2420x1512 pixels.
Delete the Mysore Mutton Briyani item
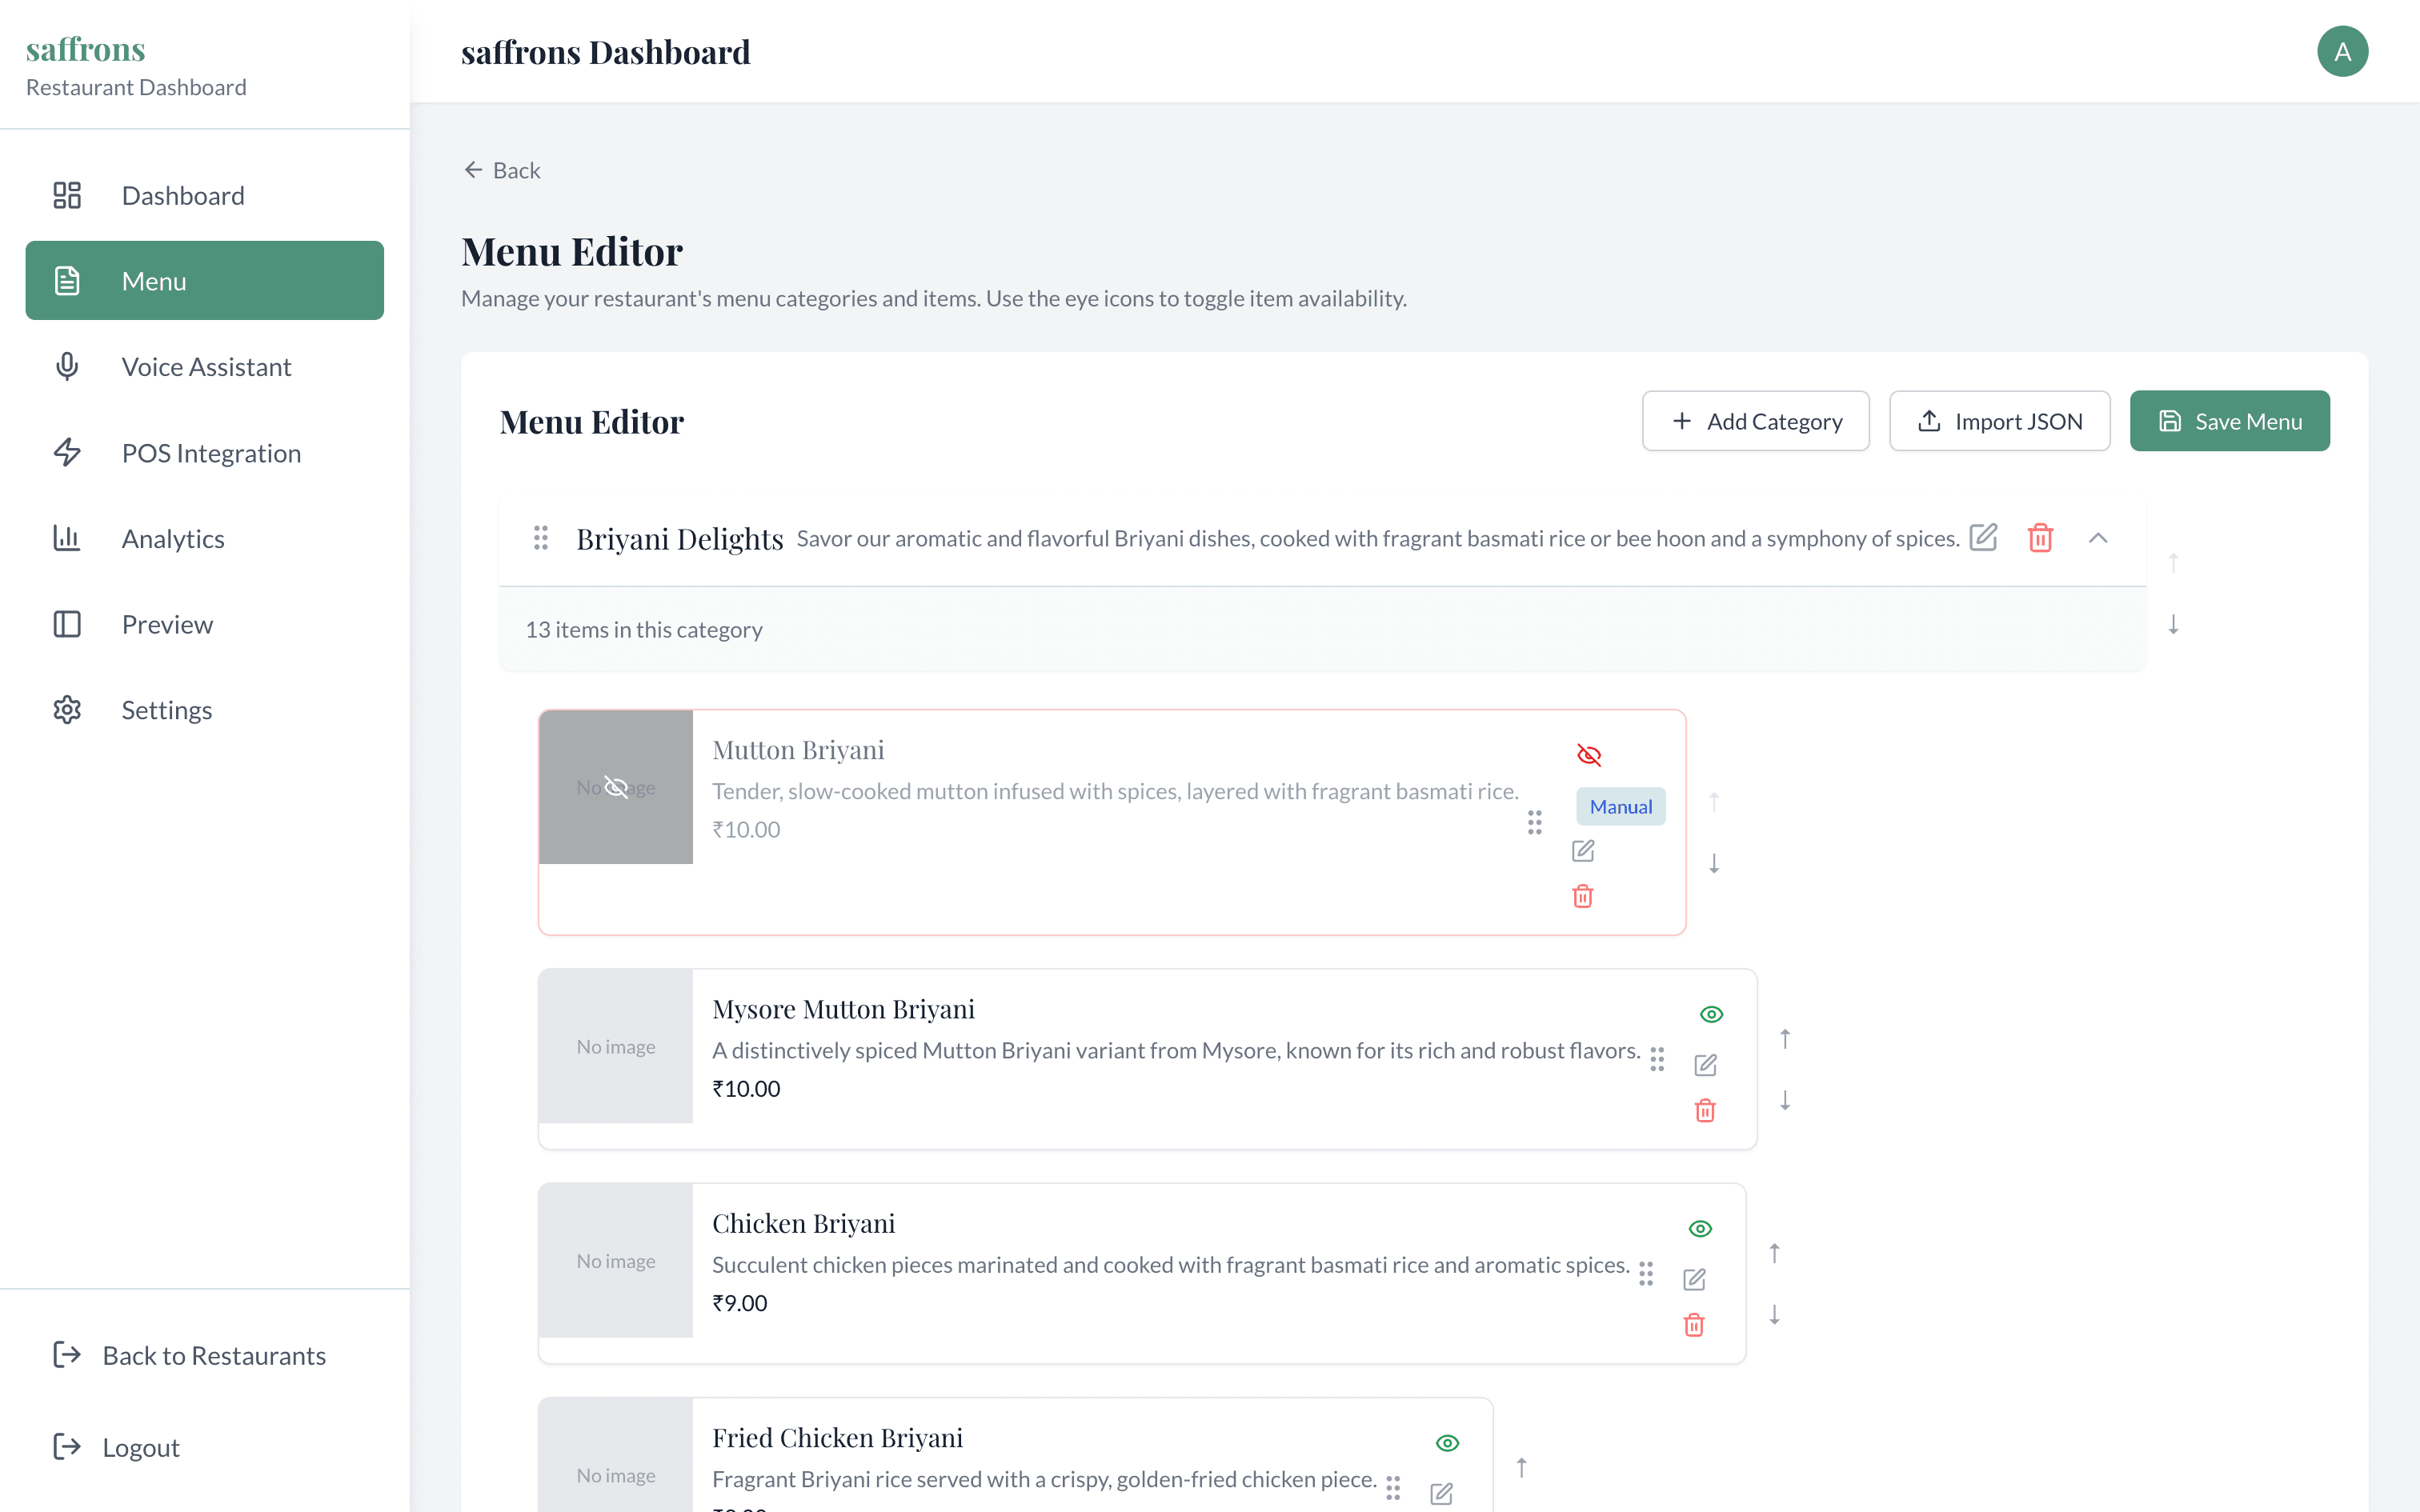1705,1110
